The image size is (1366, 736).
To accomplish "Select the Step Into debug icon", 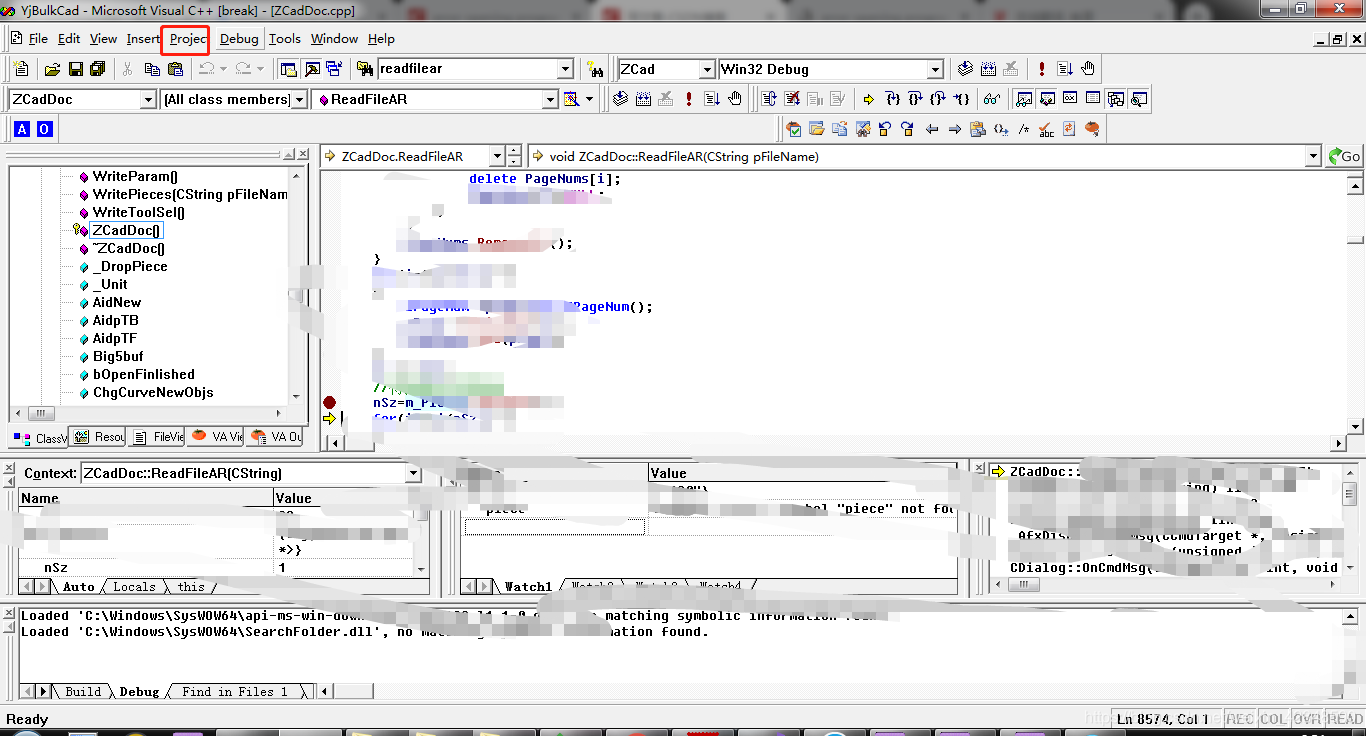I will coord(892,99).
